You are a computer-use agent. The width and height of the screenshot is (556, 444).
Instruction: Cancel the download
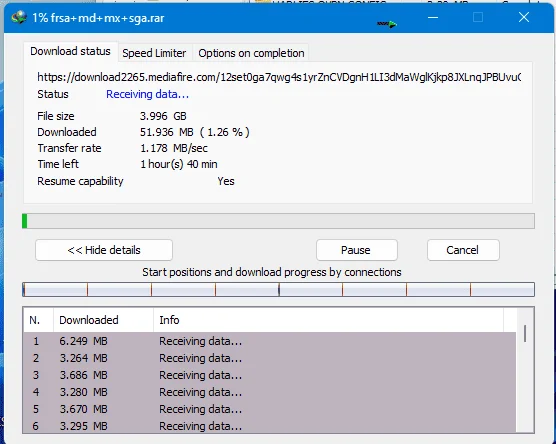463,250
